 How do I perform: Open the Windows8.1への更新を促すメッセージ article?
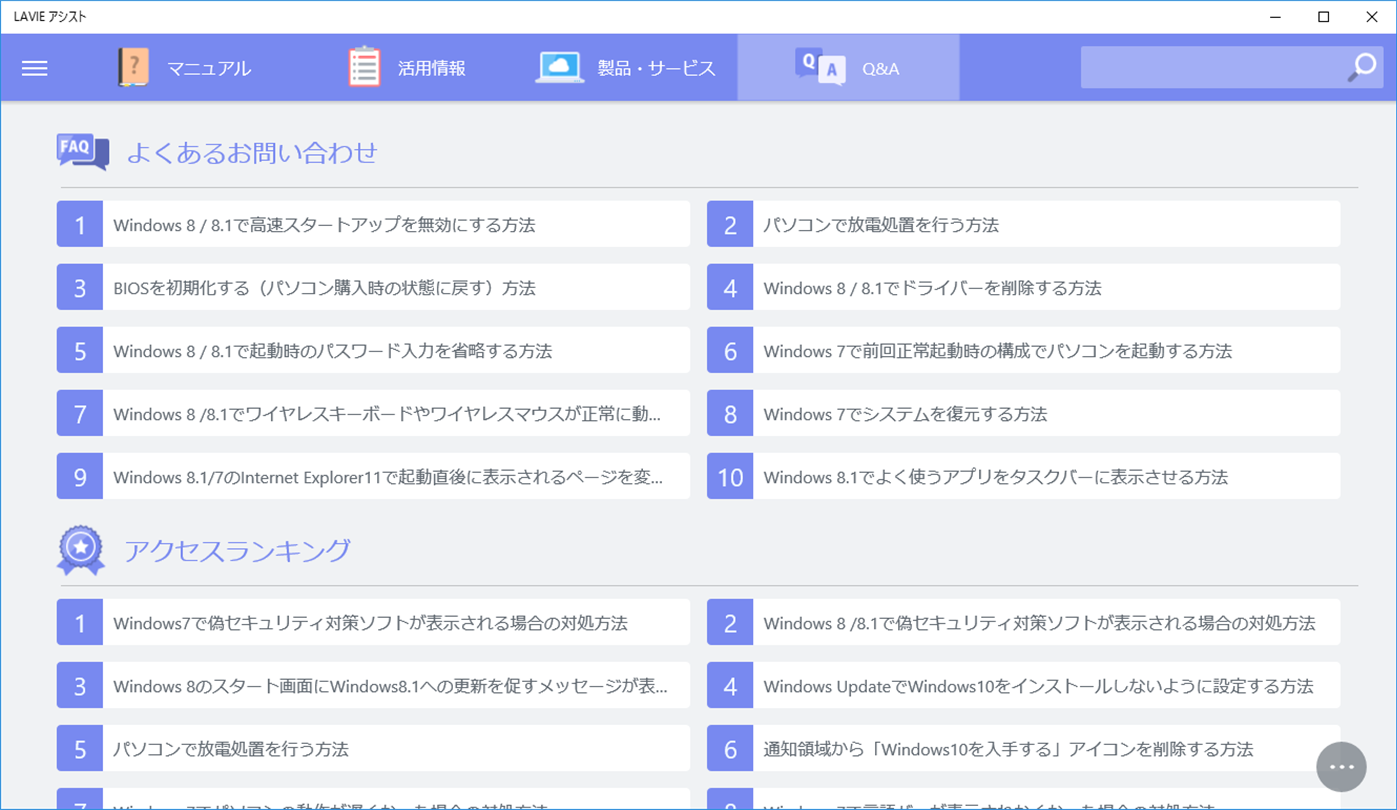click(373, 685)
